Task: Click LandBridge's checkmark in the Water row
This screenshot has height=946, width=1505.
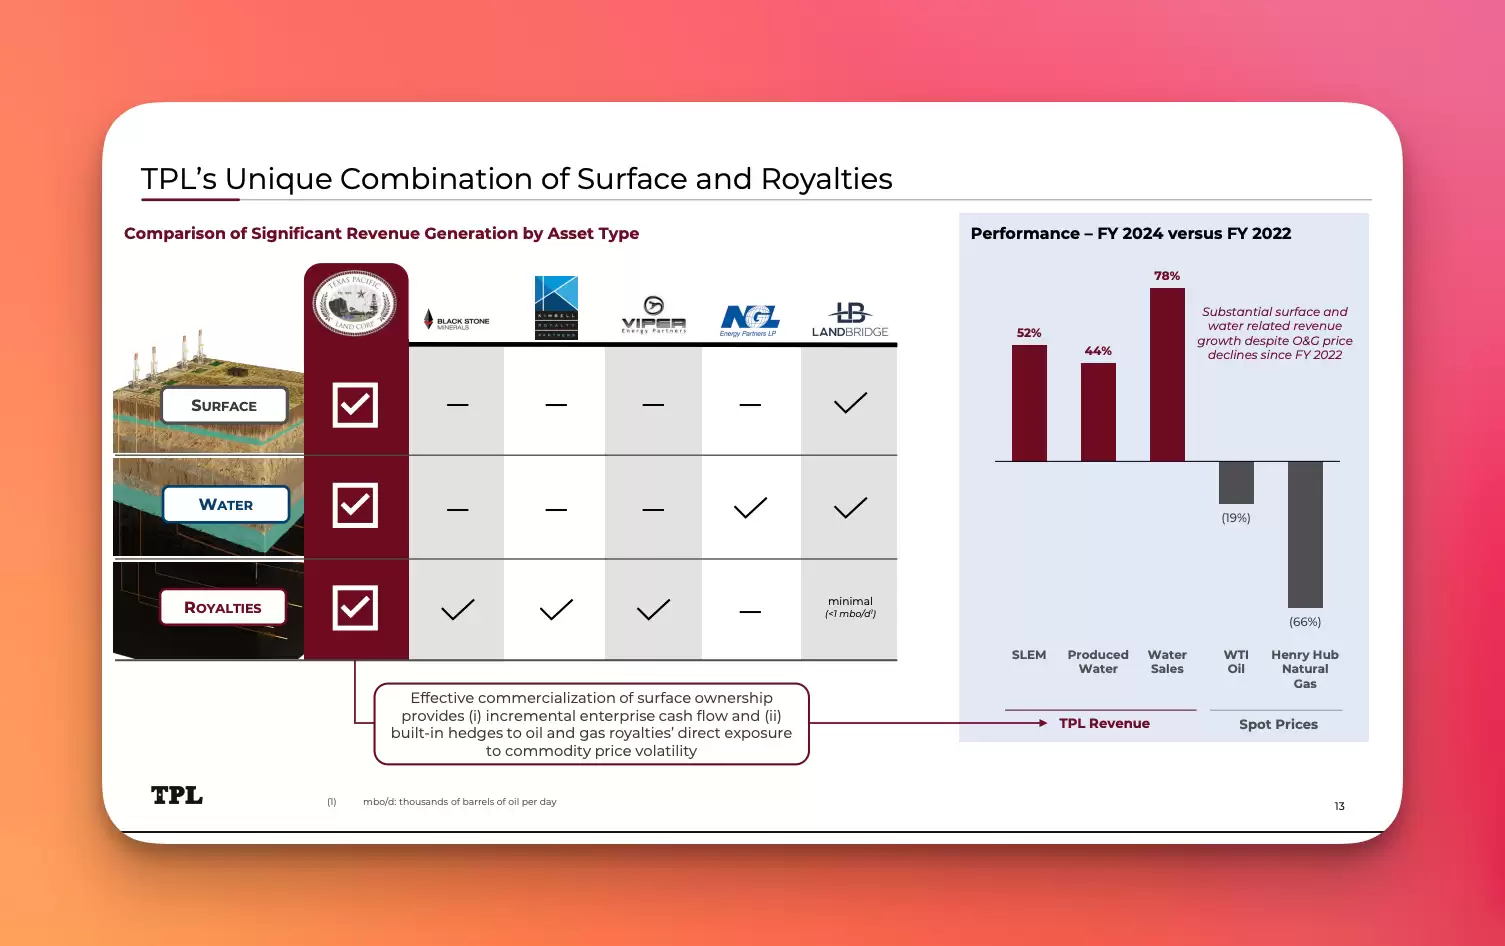Action: pyautogui.click(x=850, y=508)
